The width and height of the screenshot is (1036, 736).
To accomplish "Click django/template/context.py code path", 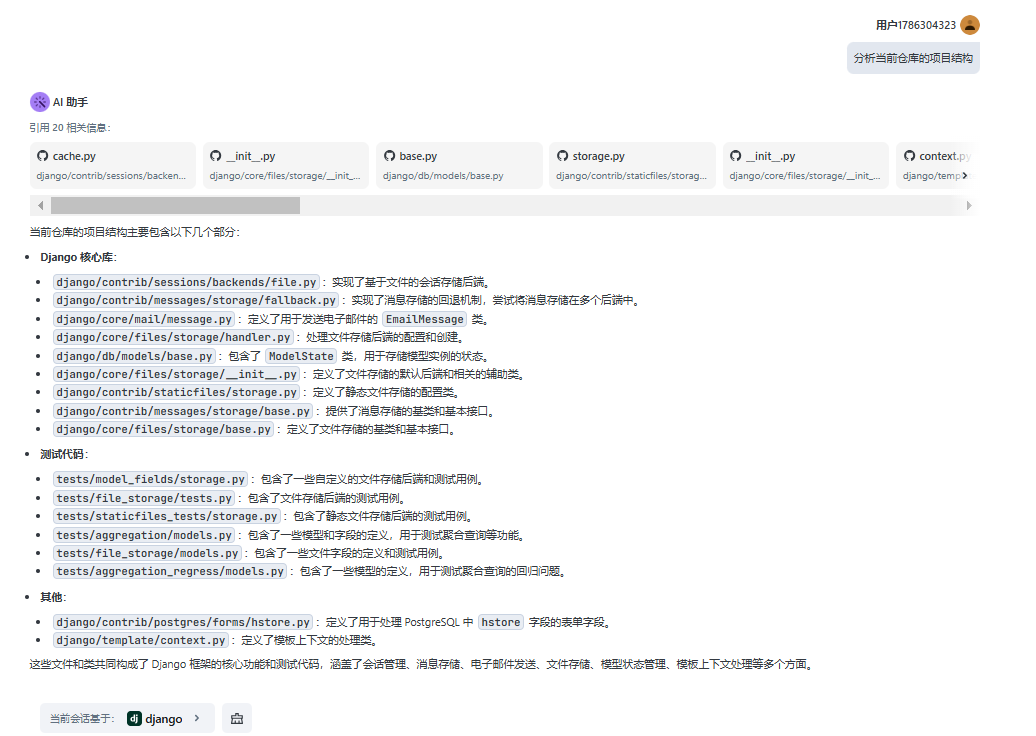I will click(141, 640).
